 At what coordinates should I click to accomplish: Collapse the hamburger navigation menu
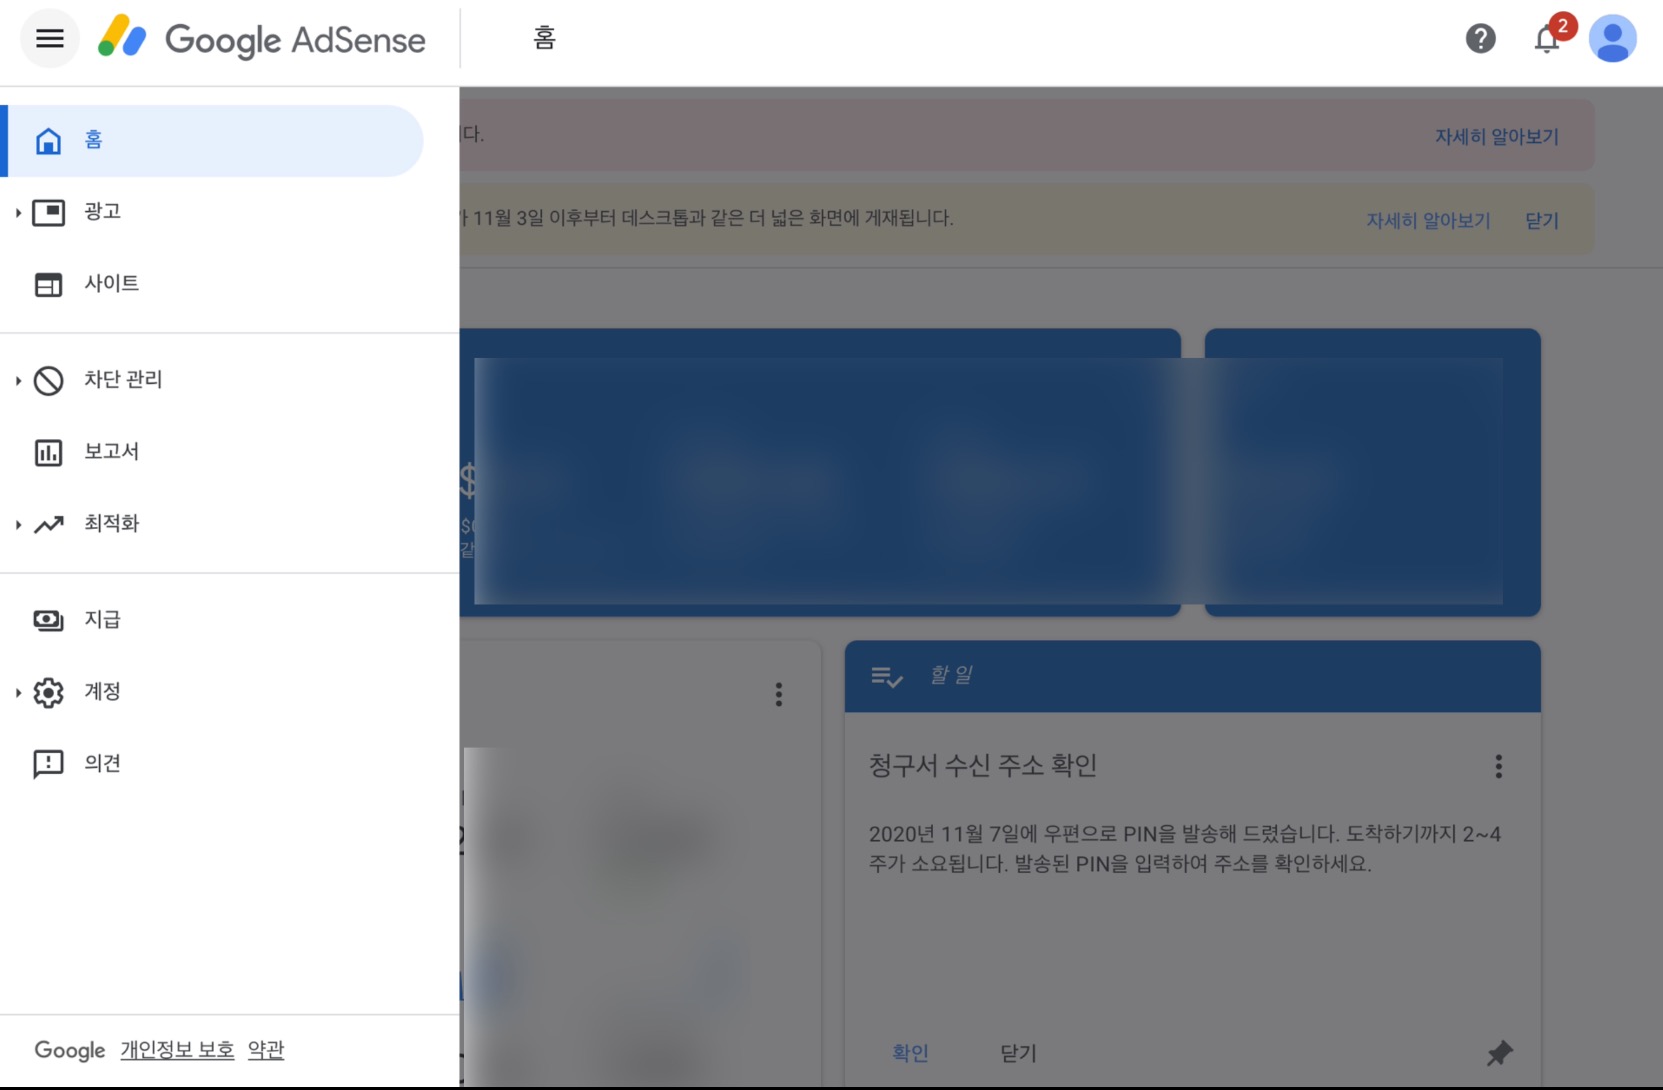[49, 39]
